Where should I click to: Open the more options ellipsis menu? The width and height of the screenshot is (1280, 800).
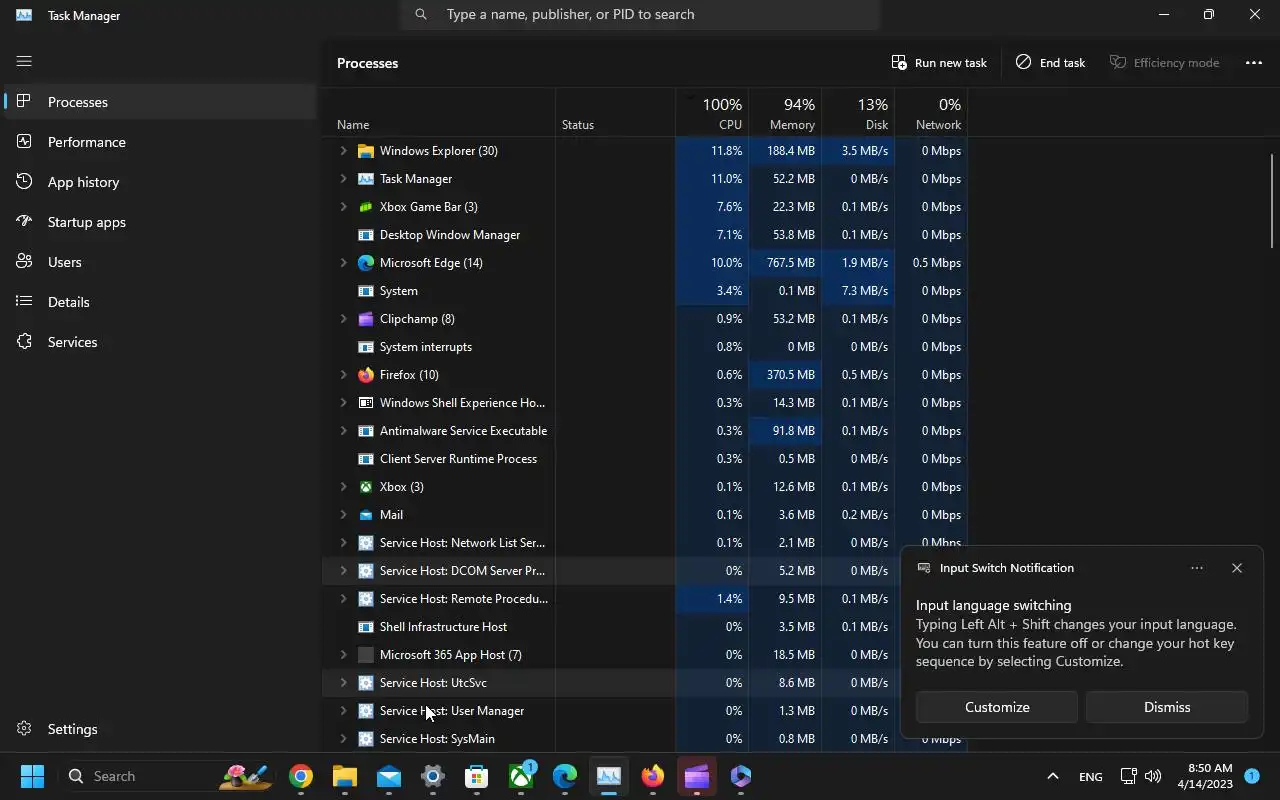pyautogui.click(x=1253, y=62)
